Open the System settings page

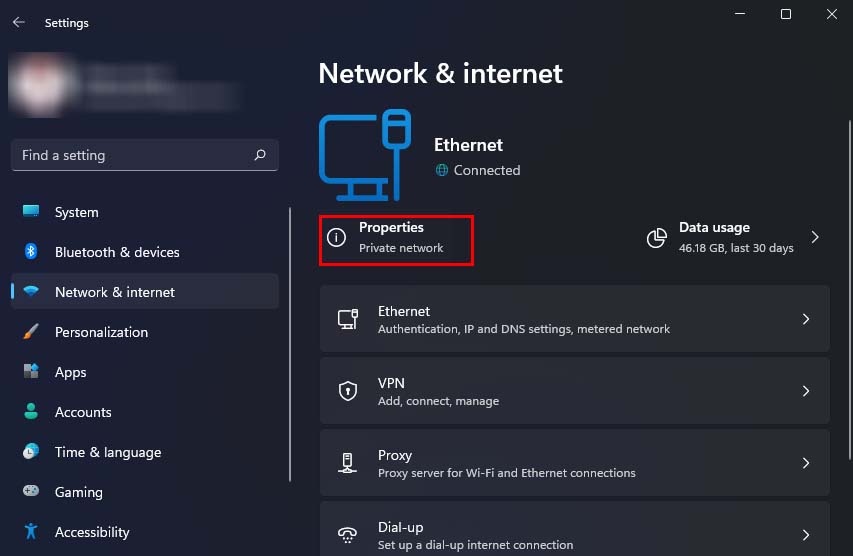[77, 212]
